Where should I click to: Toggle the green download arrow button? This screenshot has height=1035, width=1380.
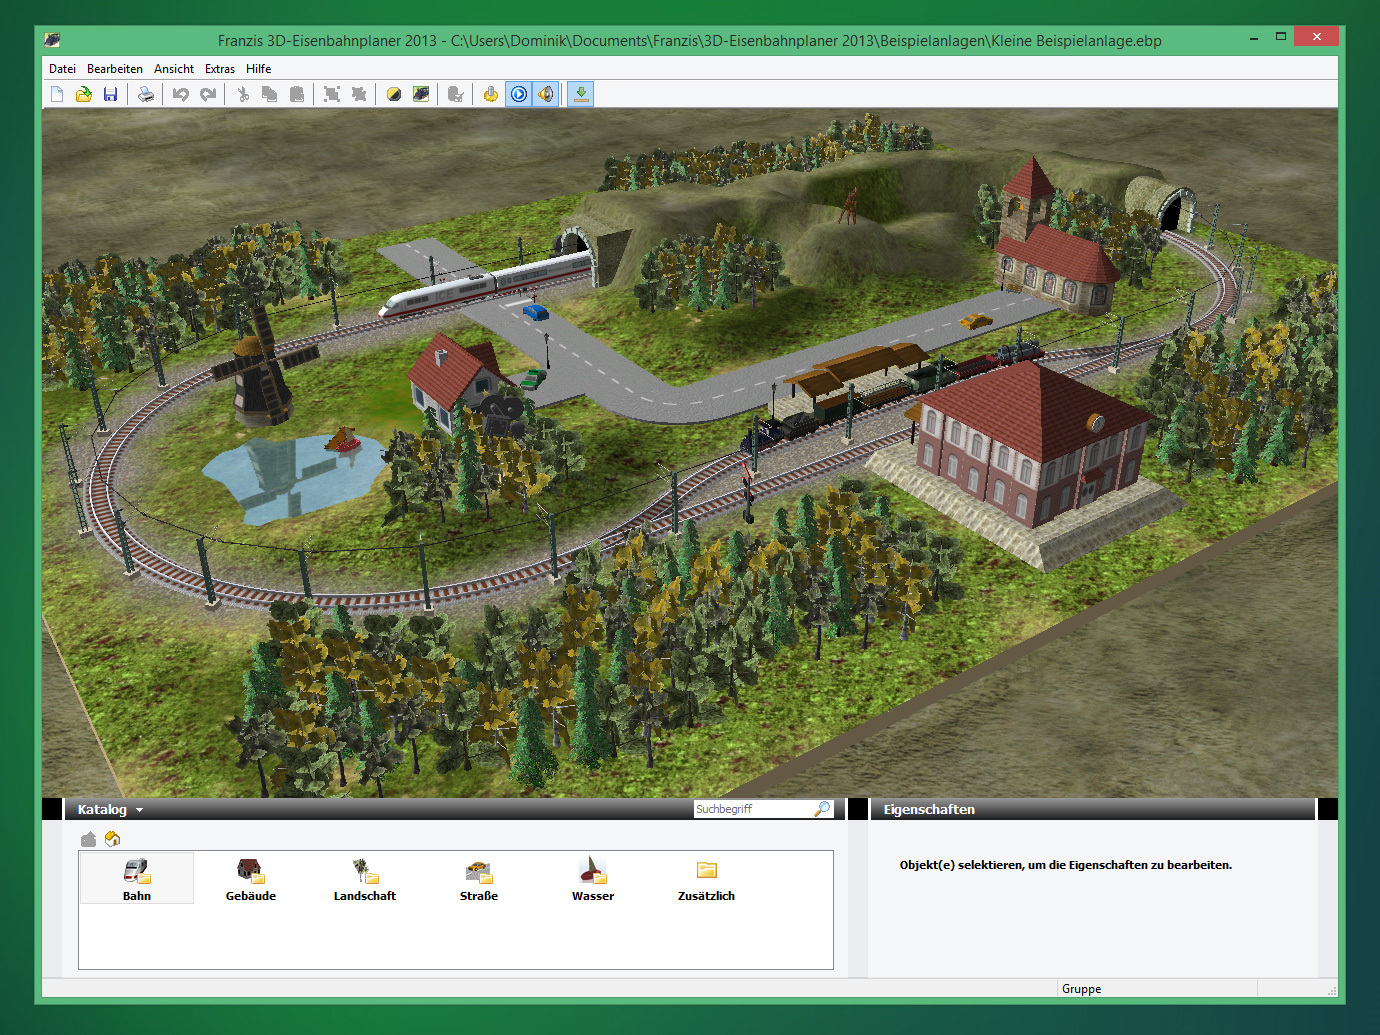pyautogui.click(x=581, y=94)
